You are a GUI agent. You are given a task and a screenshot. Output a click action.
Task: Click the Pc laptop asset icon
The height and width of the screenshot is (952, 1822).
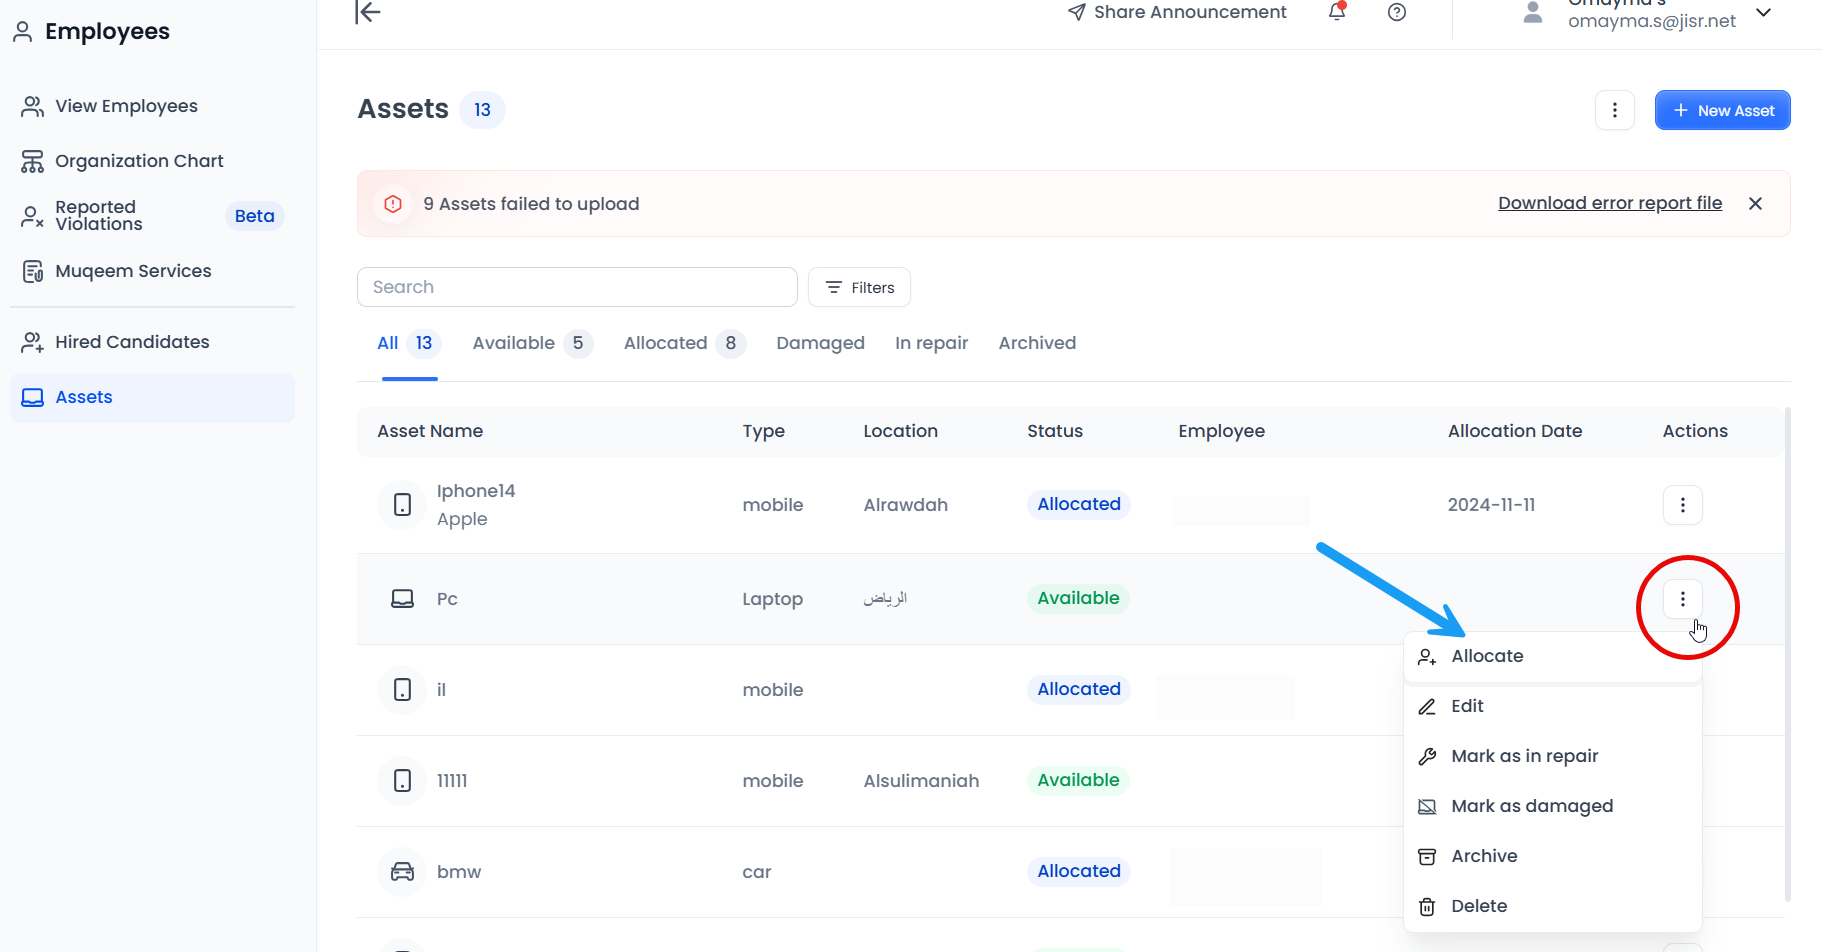point(402,599)
